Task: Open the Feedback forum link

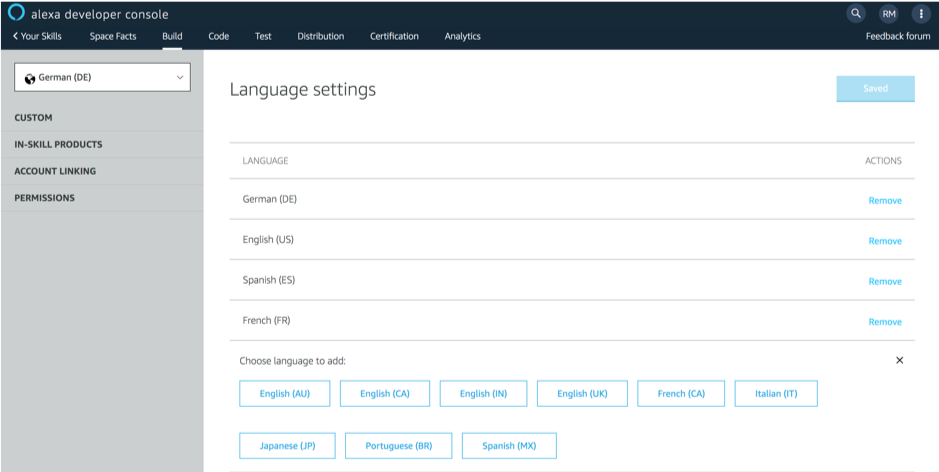Action: pyautogui.click(x=897, y=36)
